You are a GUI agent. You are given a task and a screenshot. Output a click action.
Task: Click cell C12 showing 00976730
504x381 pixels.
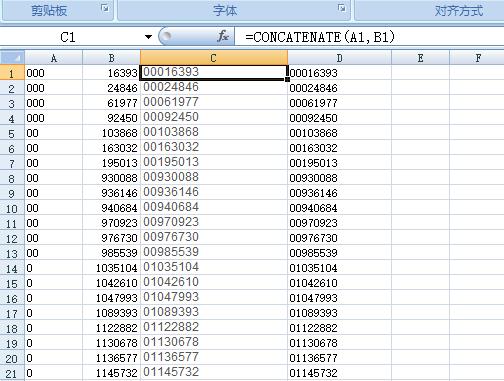(x=214, y=238)
